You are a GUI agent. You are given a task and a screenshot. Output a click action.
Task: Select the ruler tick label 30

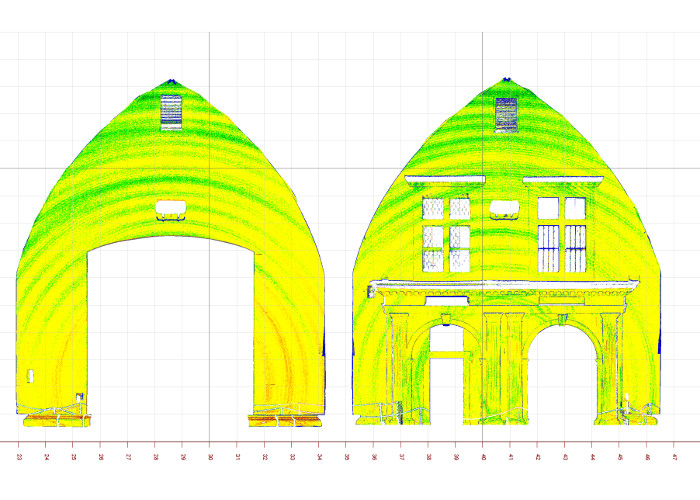pos(211,457)
